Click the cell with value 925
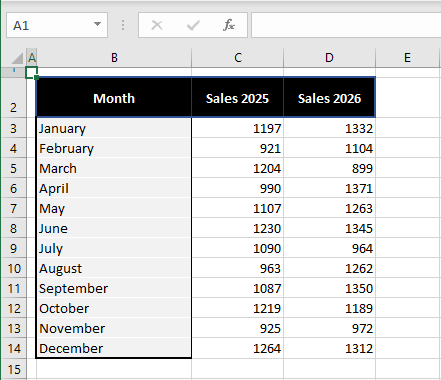The image size is (441, 380). point(238,328)
